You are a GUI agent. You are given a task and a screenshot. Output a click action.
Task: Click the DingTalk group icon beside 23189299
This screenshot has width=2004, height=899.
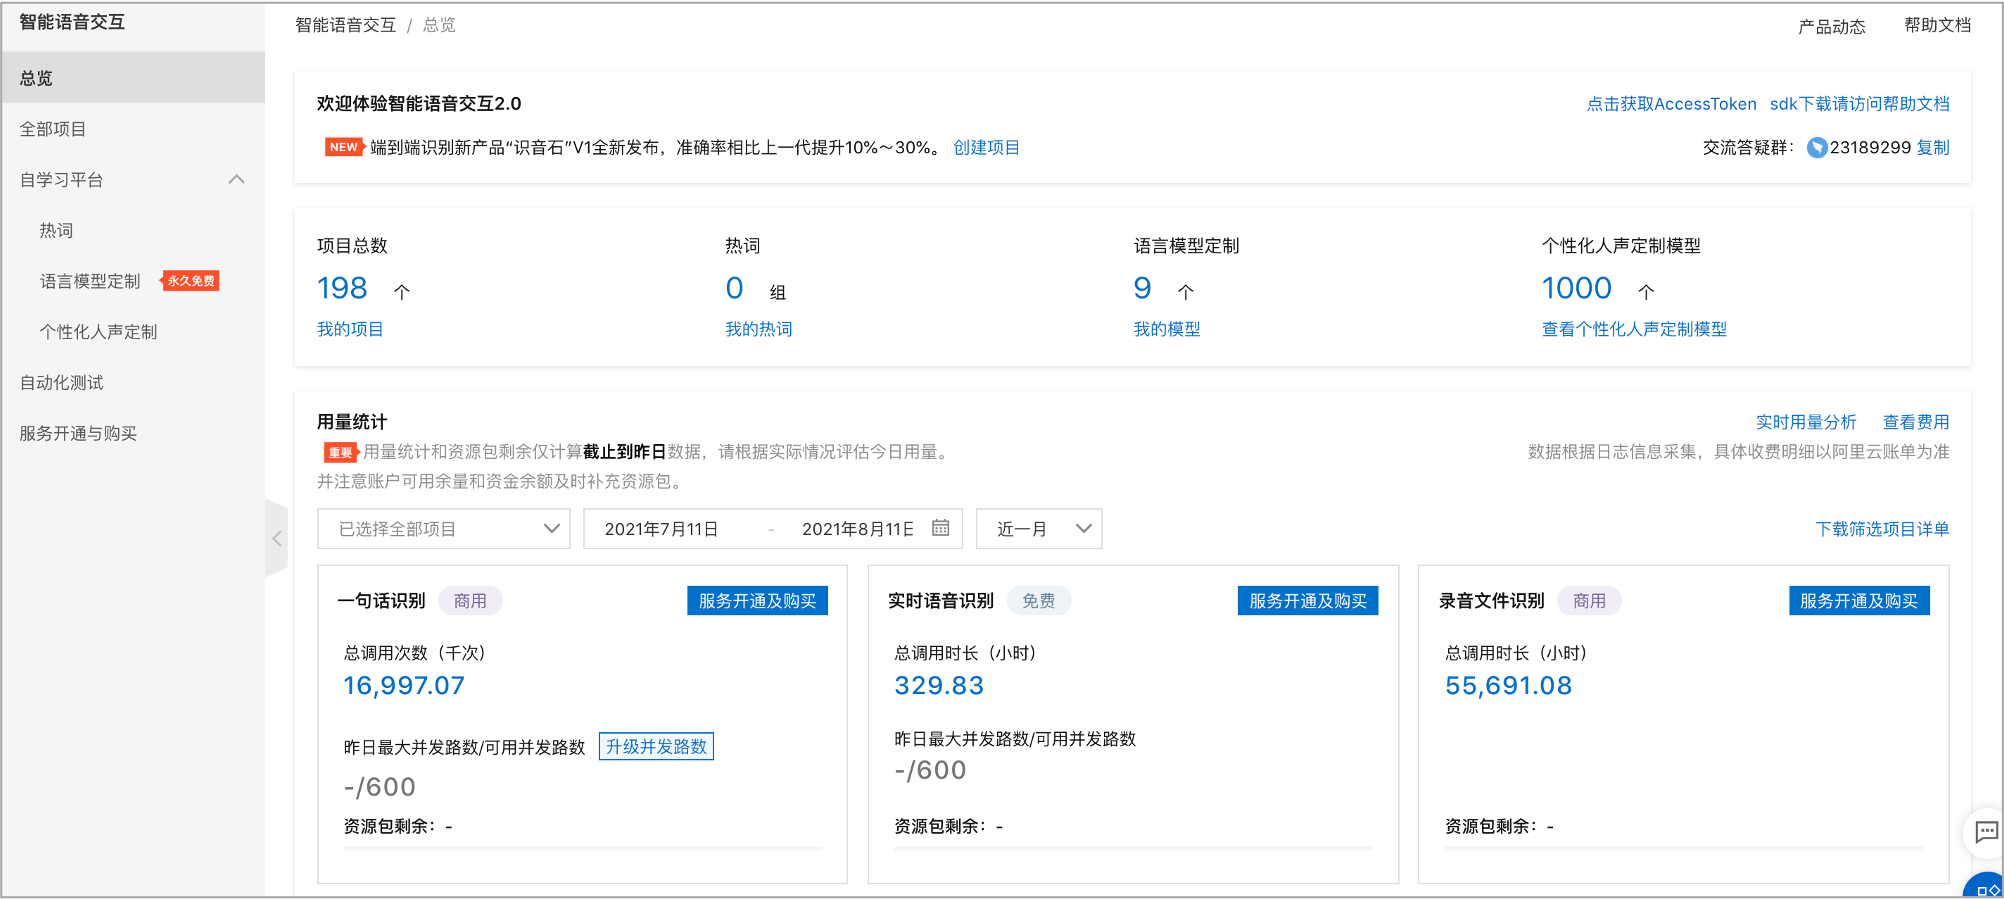tap(1817, 148)
